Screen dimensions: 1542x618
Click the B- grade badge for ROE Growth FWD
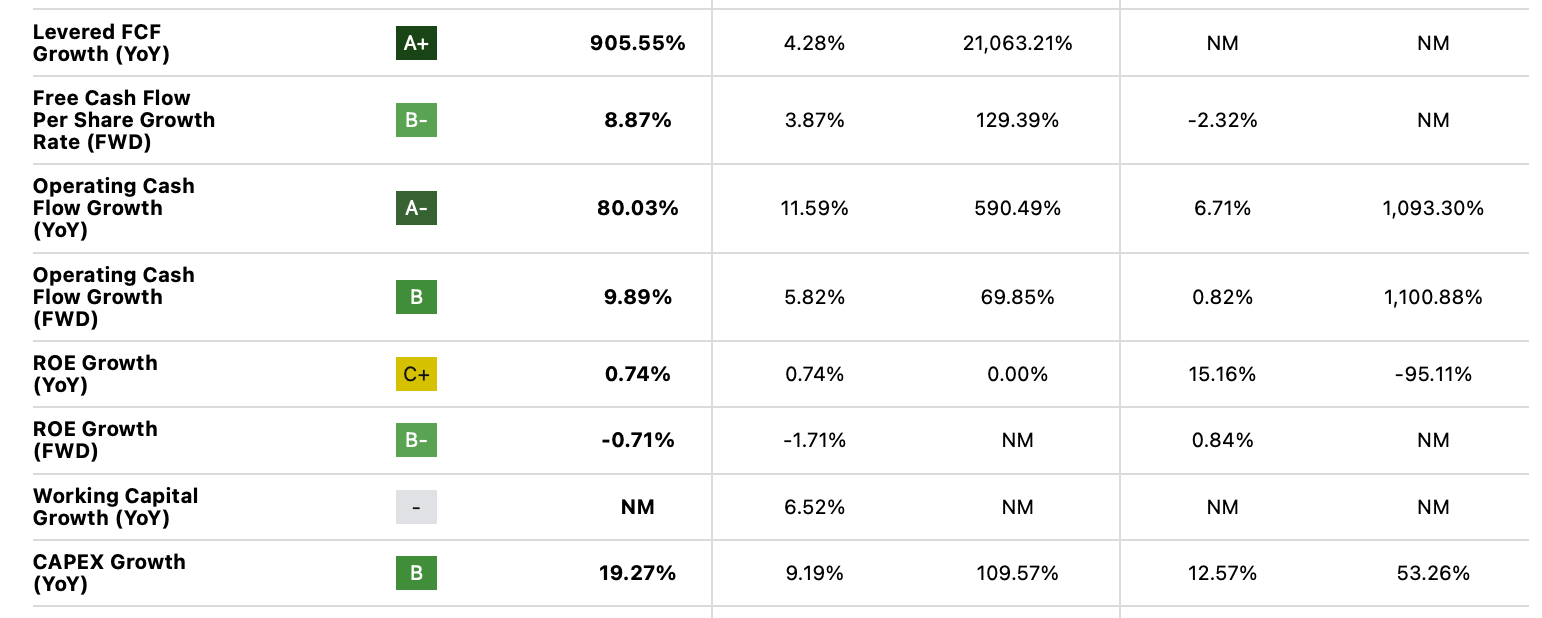(416, 440)
